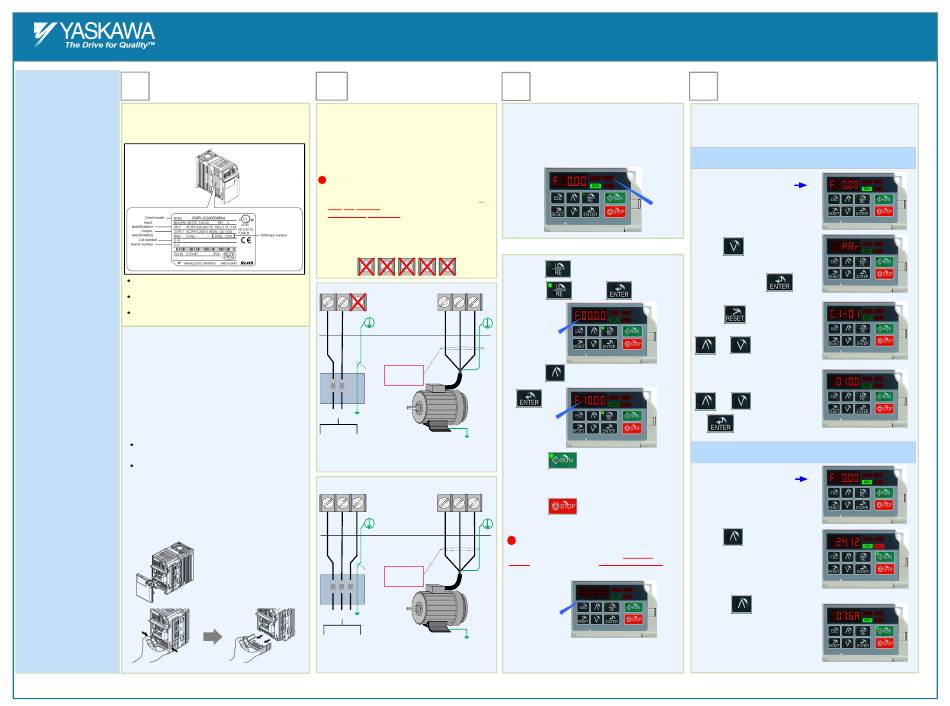Click the ENTER key icon beside the 010.0 keypad

click(x=720, y=424)
